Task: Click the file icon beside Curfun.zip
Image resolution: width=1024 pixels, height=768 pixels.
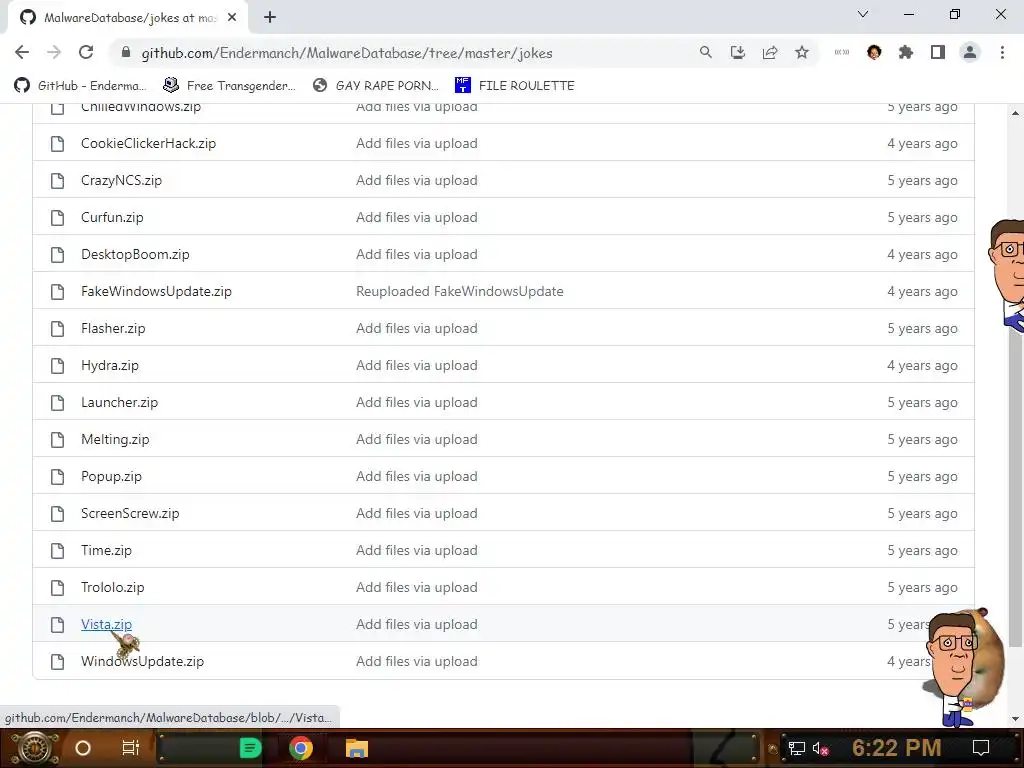Action: (x=57, y=217)
